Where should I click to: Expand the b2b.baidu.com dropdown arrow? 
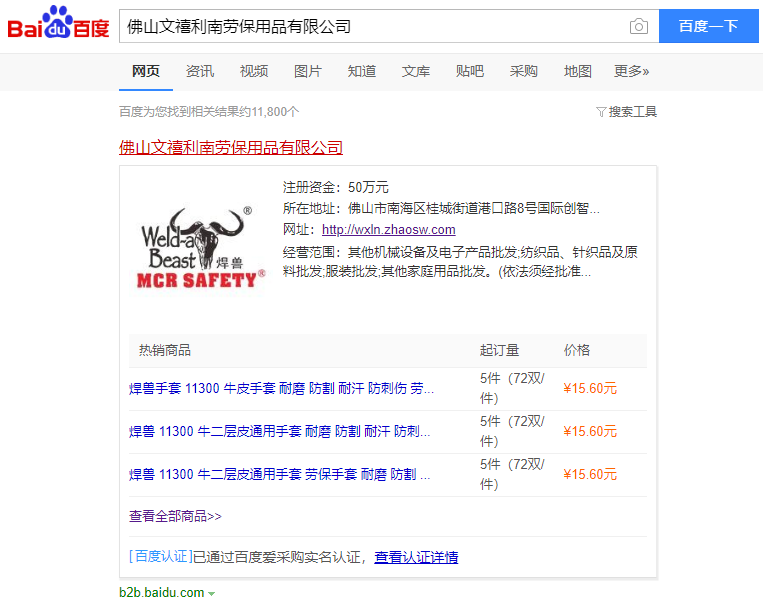coord(211,594)
